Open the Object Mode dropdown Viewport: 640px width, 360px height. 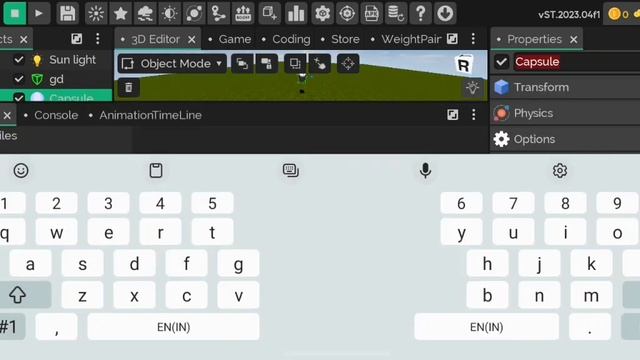[x=172, y=64]
